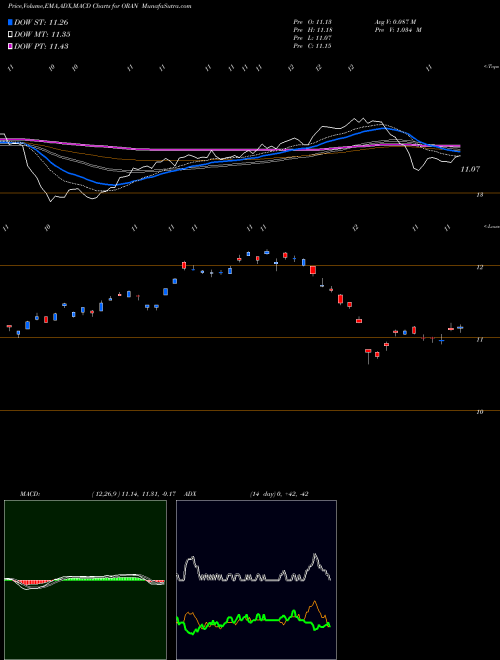Click the 'Pre V: 1.034 M' value
500x660 pixels.
pyautogui.click(x=400, y=30)
